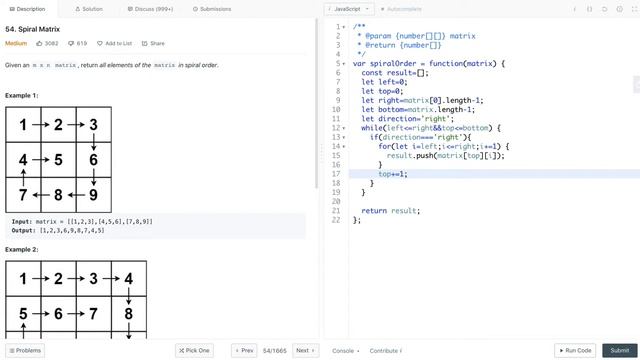Collapse the if block fold at line 13

click(344, 138)
